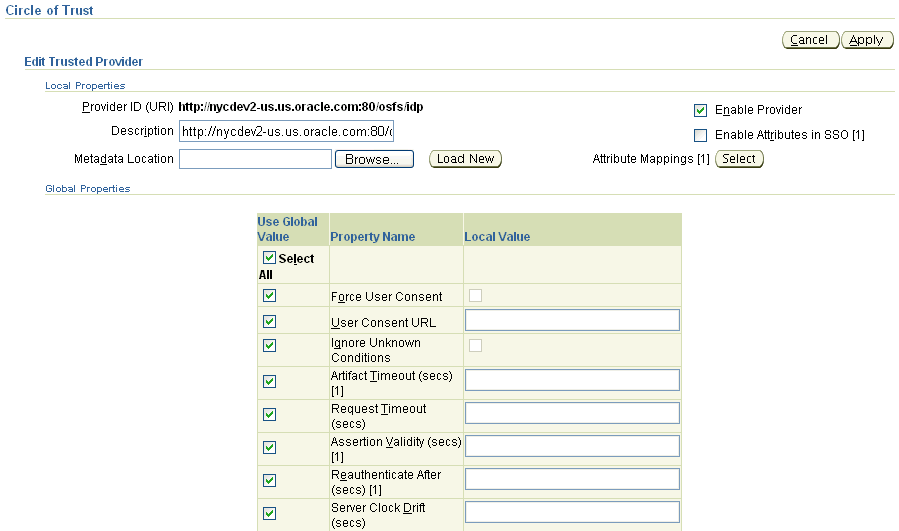Screen dimensions: 899x531
Task: Focus the Reauthenticate After local value field
Action: (572, 479)
